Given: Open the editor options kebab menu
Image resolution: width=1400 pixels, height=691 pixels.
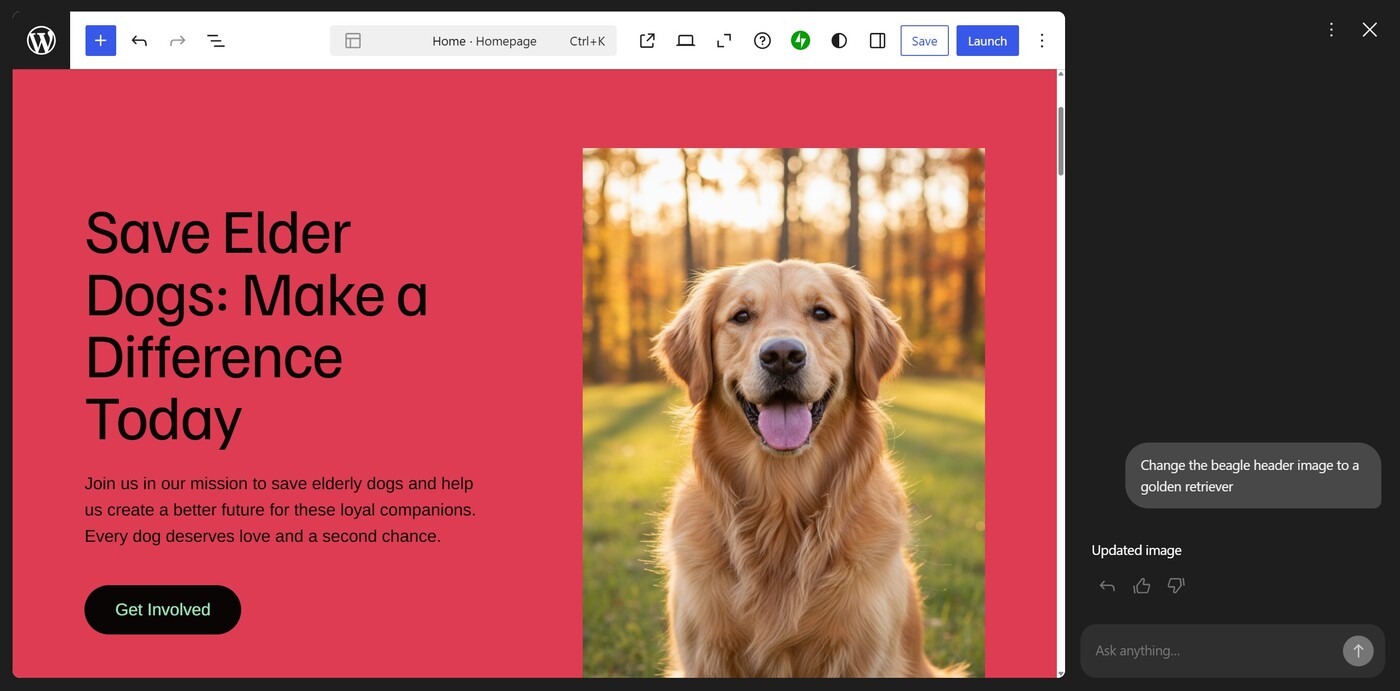Looking at the screenshot, I should click(x=1042, y=40).
